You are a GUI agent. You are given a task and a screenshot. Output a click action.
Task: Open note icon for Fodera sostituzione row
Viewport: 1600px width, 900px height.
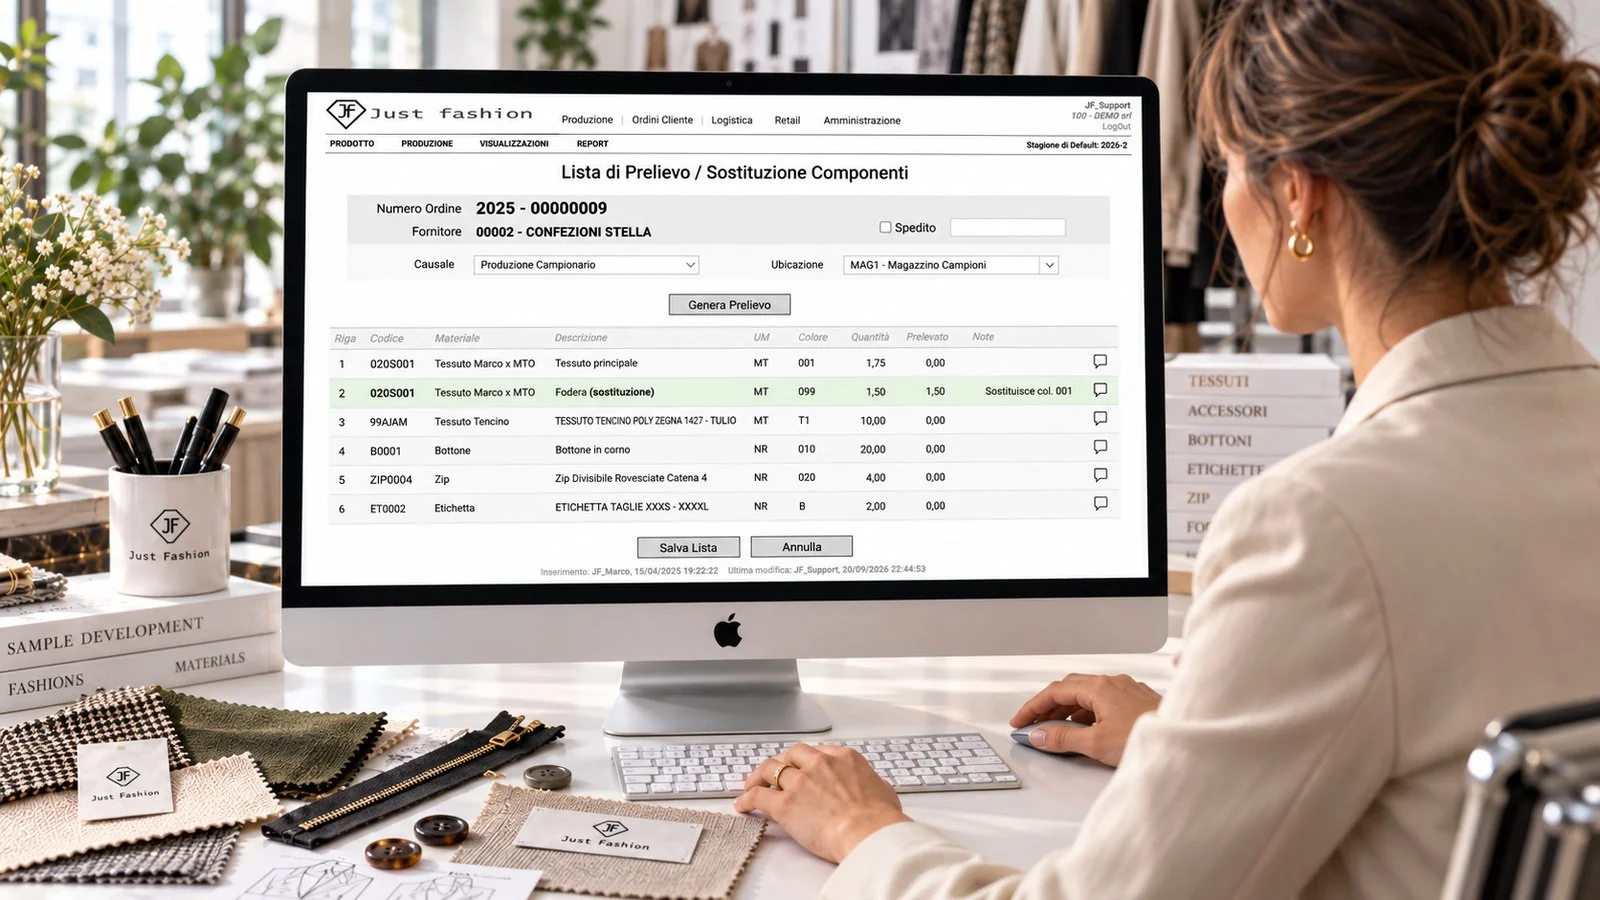pyautogui.click(x=1100, y=390)
